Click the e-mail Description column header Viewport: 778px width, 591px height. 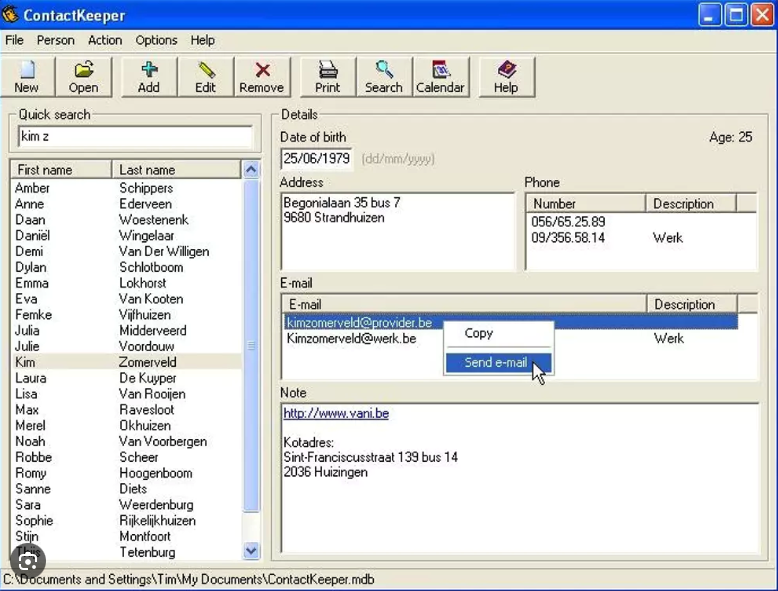click(x=692, y=304)
